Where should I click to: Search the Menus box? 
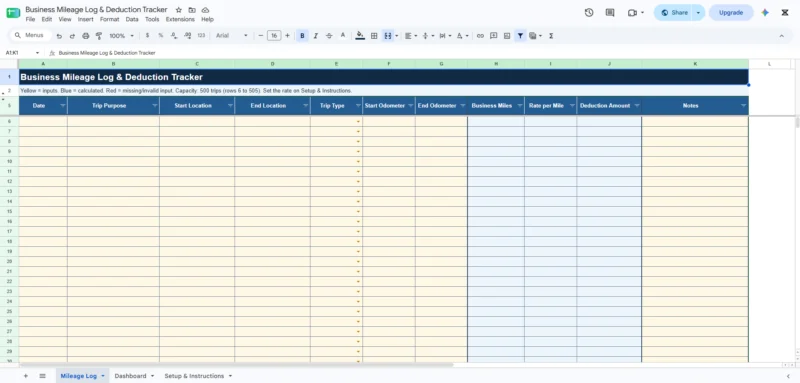point(31,36)
